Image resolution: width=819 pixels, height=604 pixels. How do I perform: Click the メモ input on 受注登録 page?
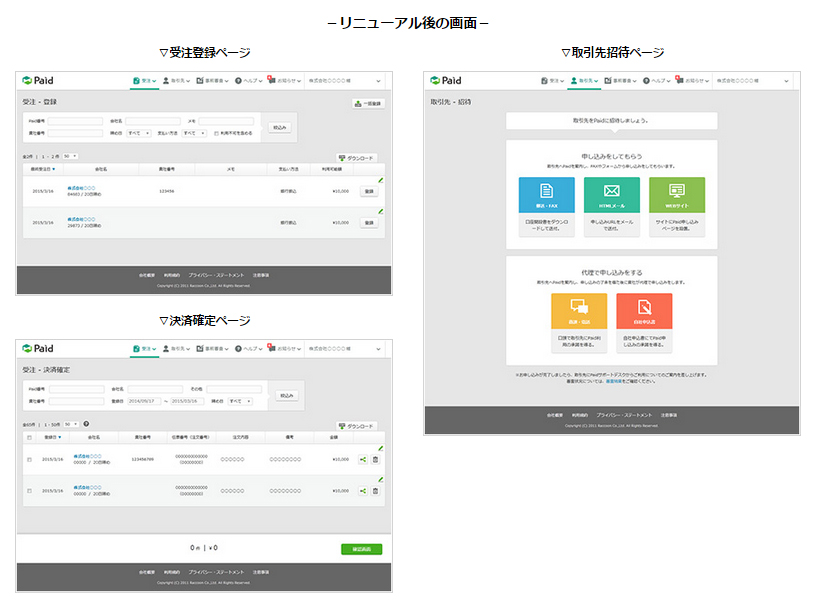click(226, 121)
